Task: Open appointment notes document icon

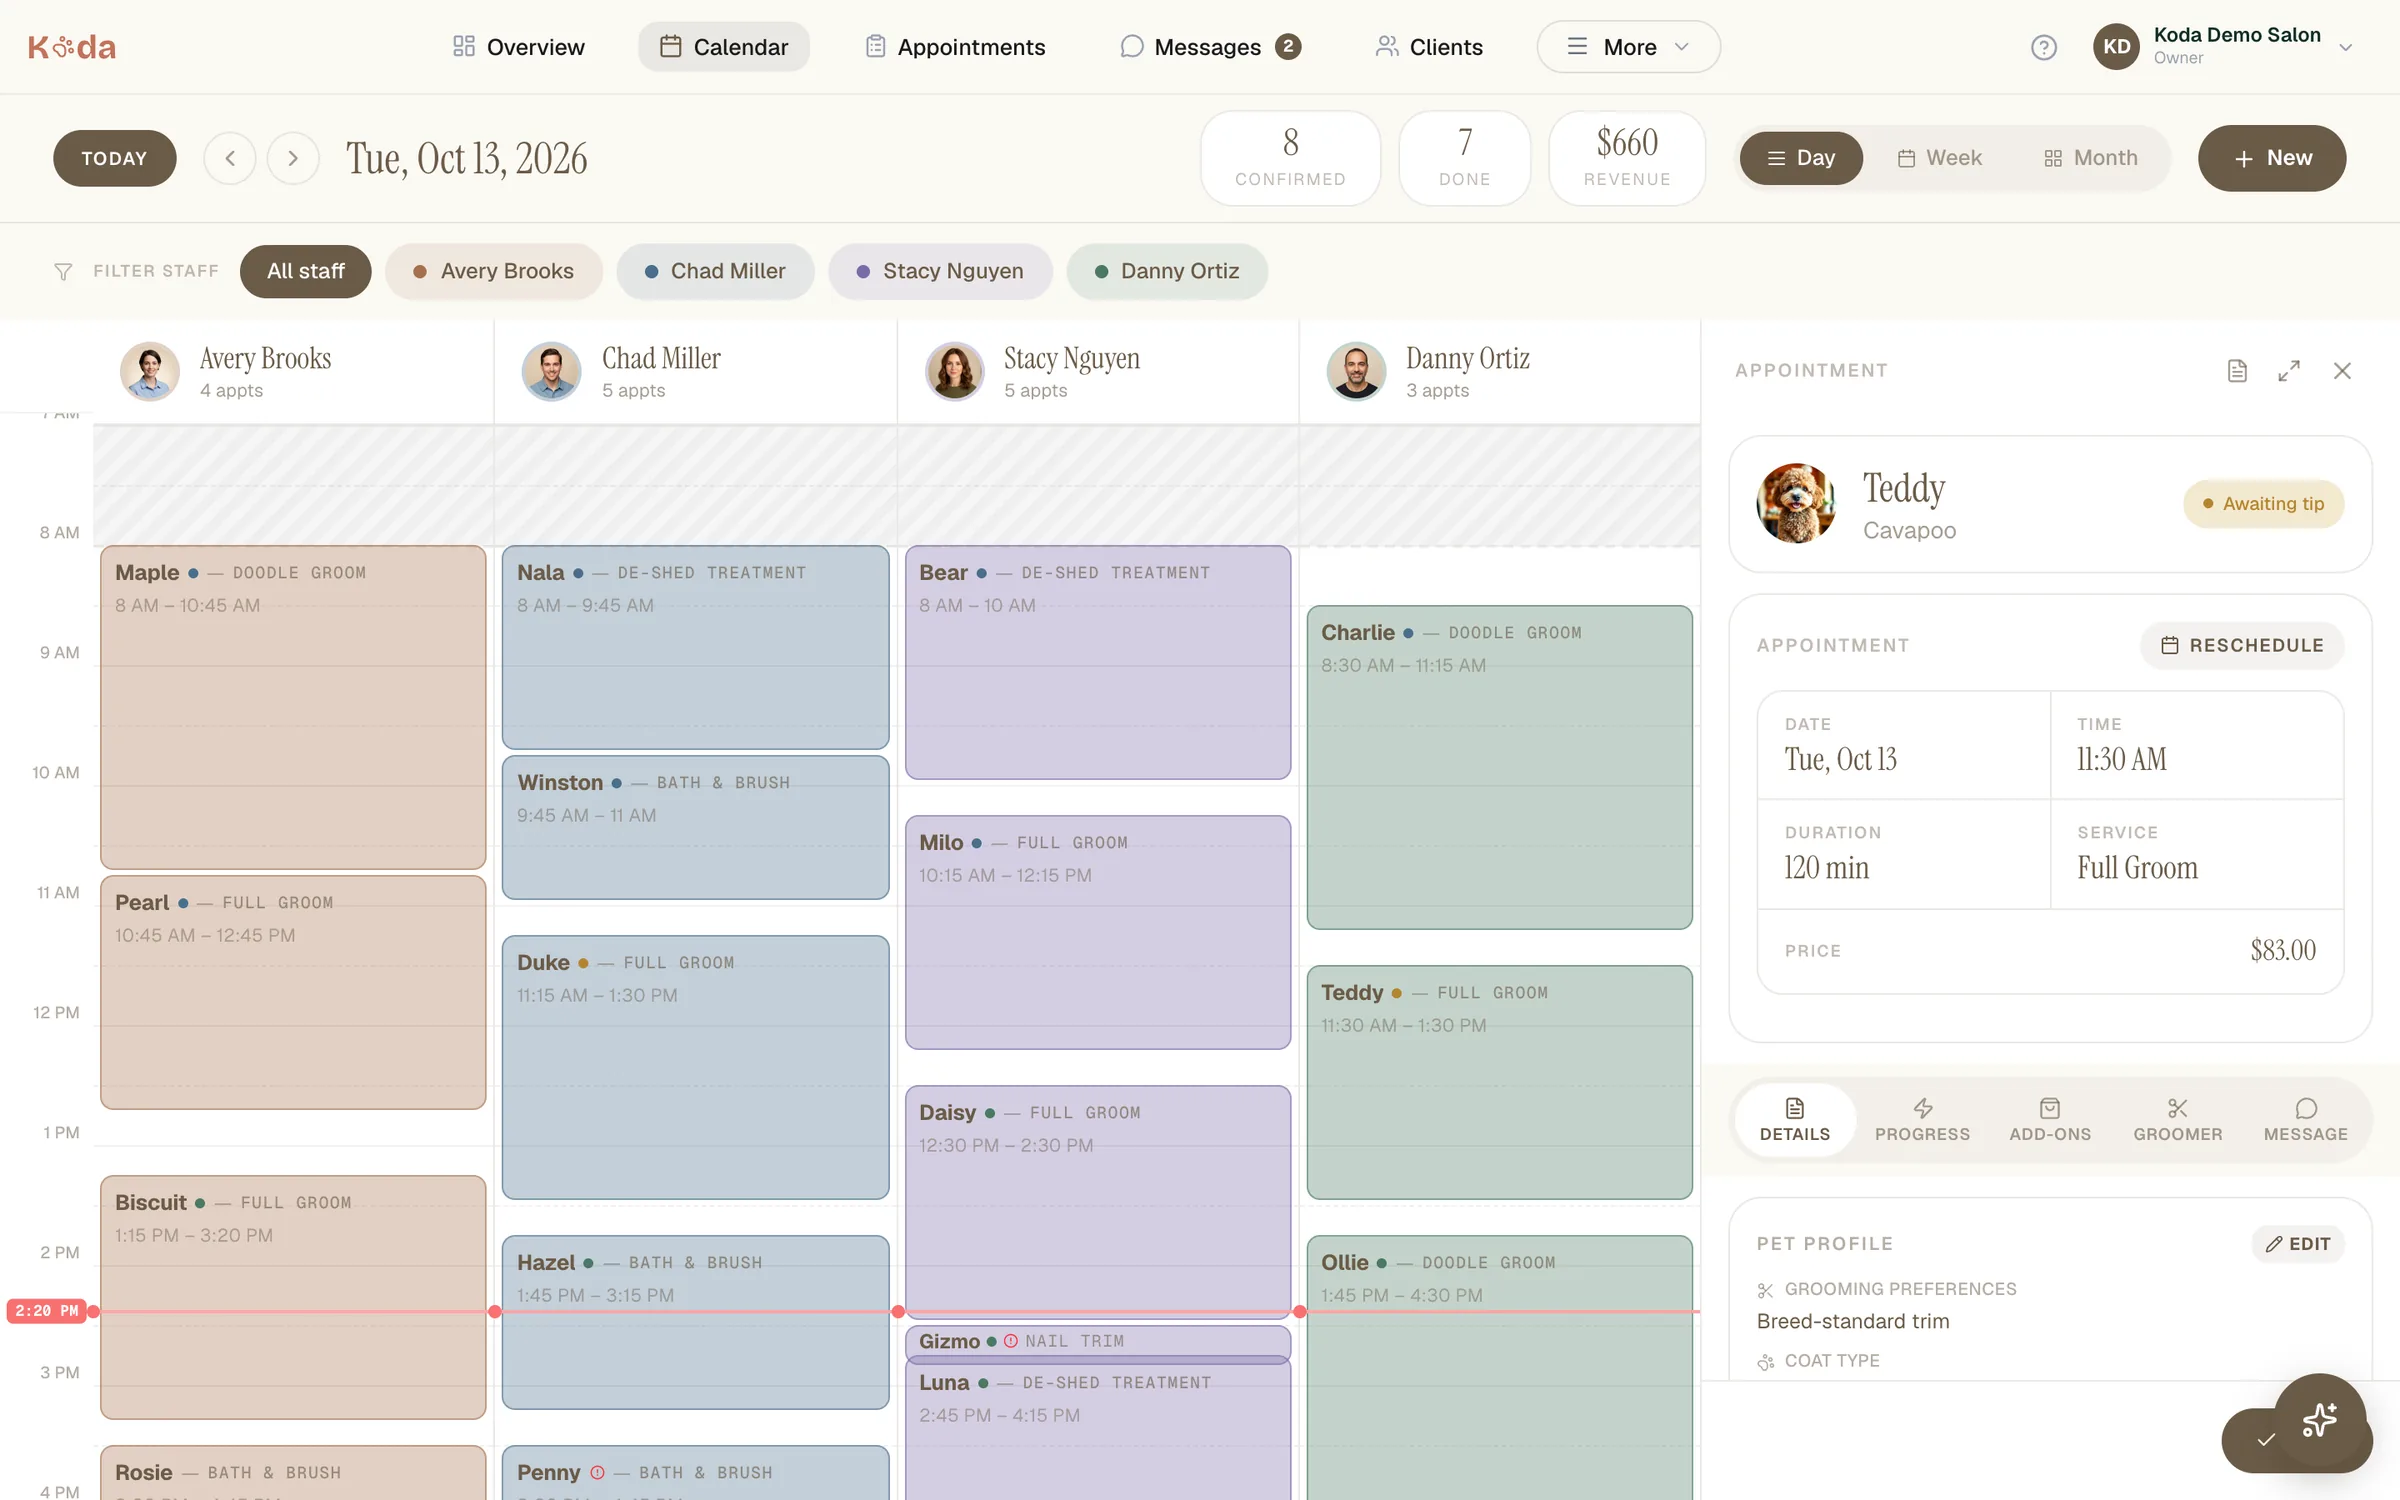Action: (x=2237, y=371)
